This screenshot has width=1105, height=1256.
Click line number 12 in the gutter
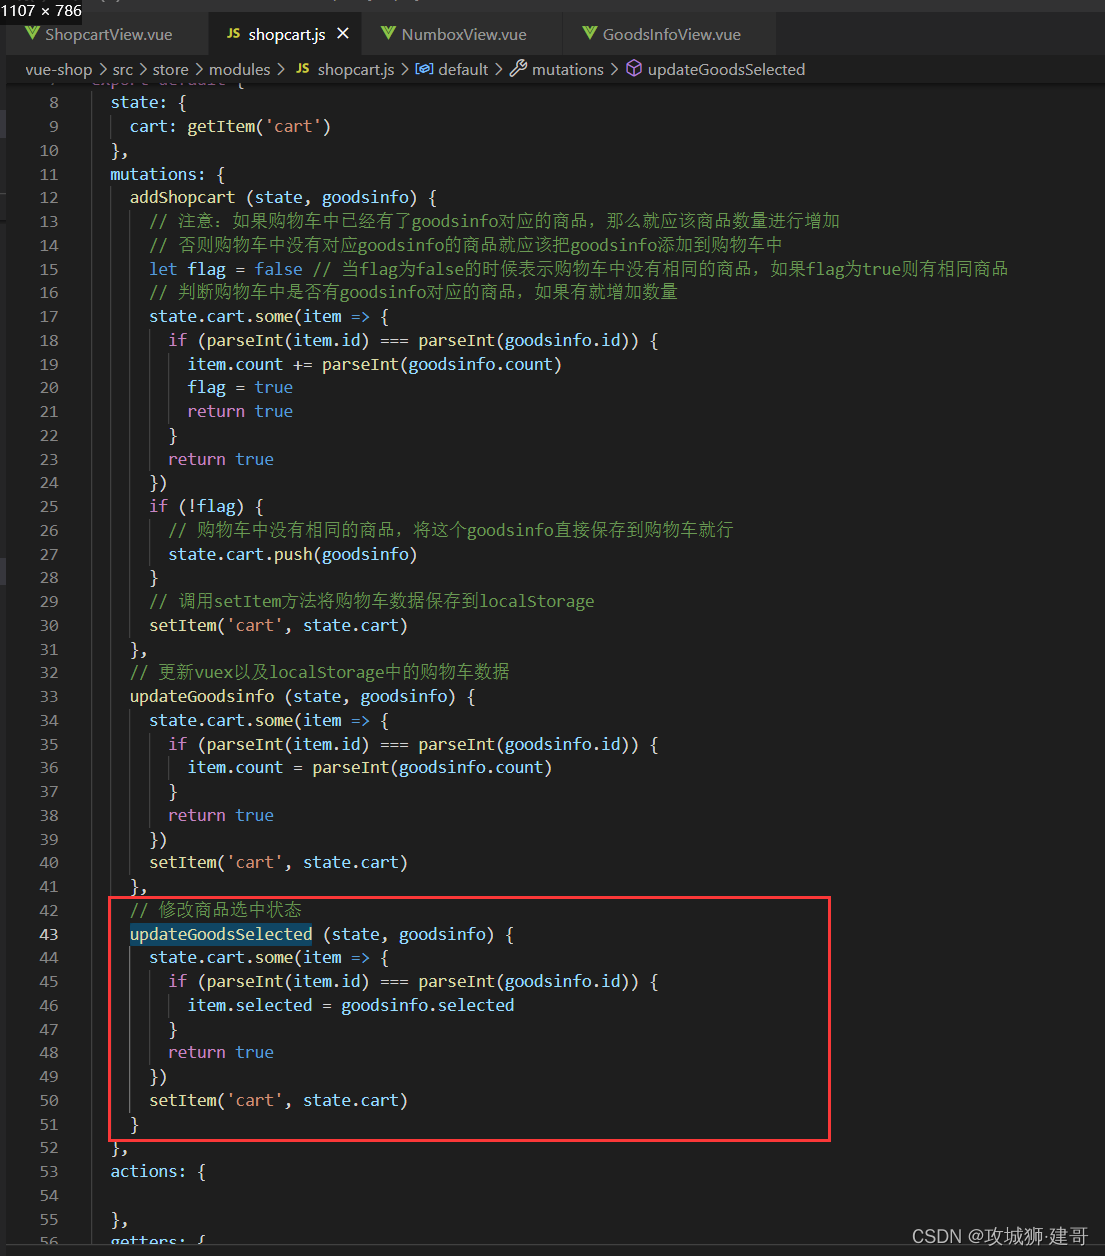(x=49, y=198)
